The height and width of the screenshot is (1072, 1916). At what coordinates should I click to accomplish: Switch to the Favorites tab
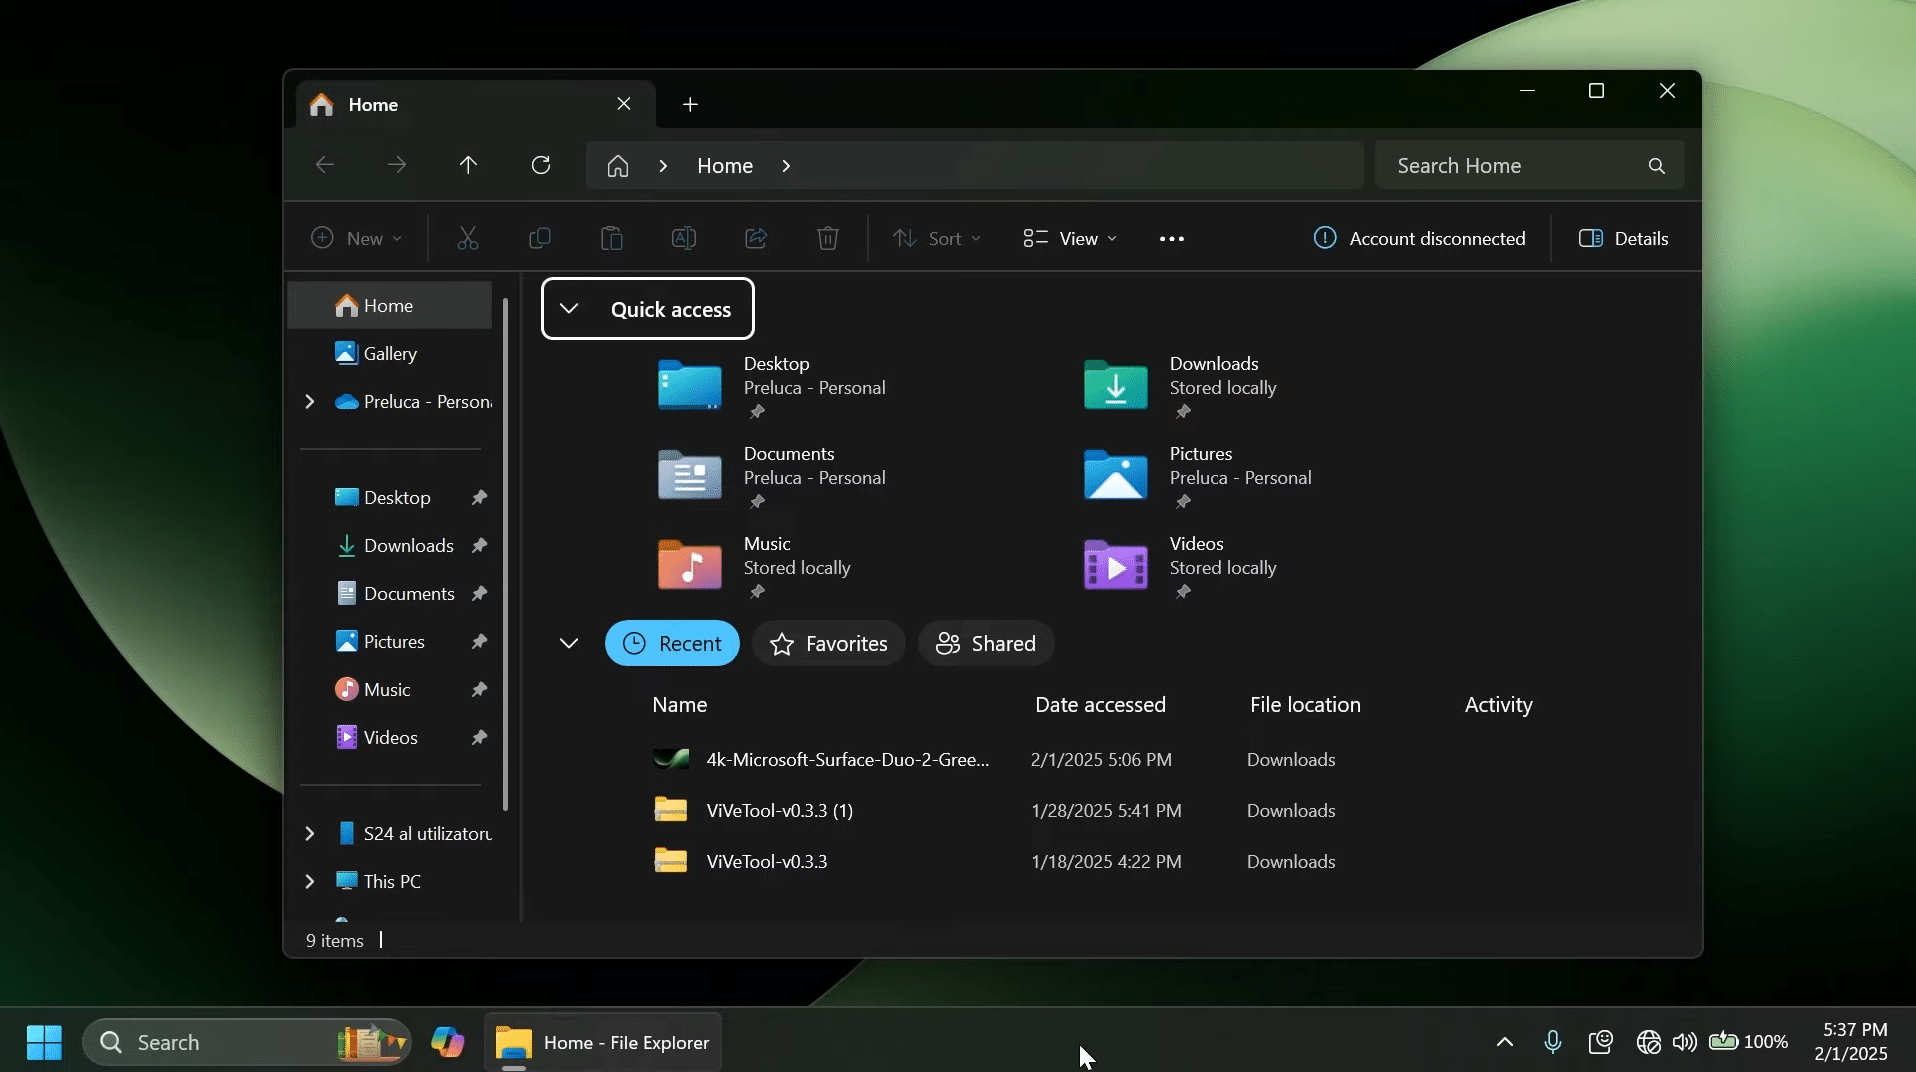(x=828, y=643)
